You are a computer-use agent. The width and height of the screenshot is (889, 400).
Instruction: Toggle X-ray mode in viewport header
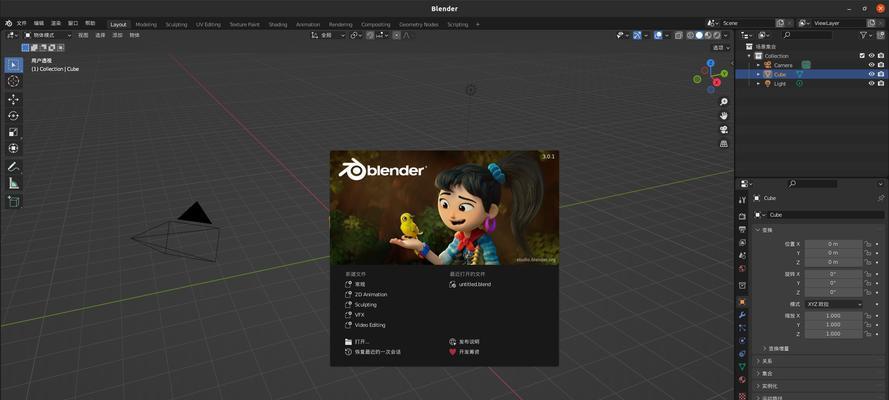pos(678,35)
